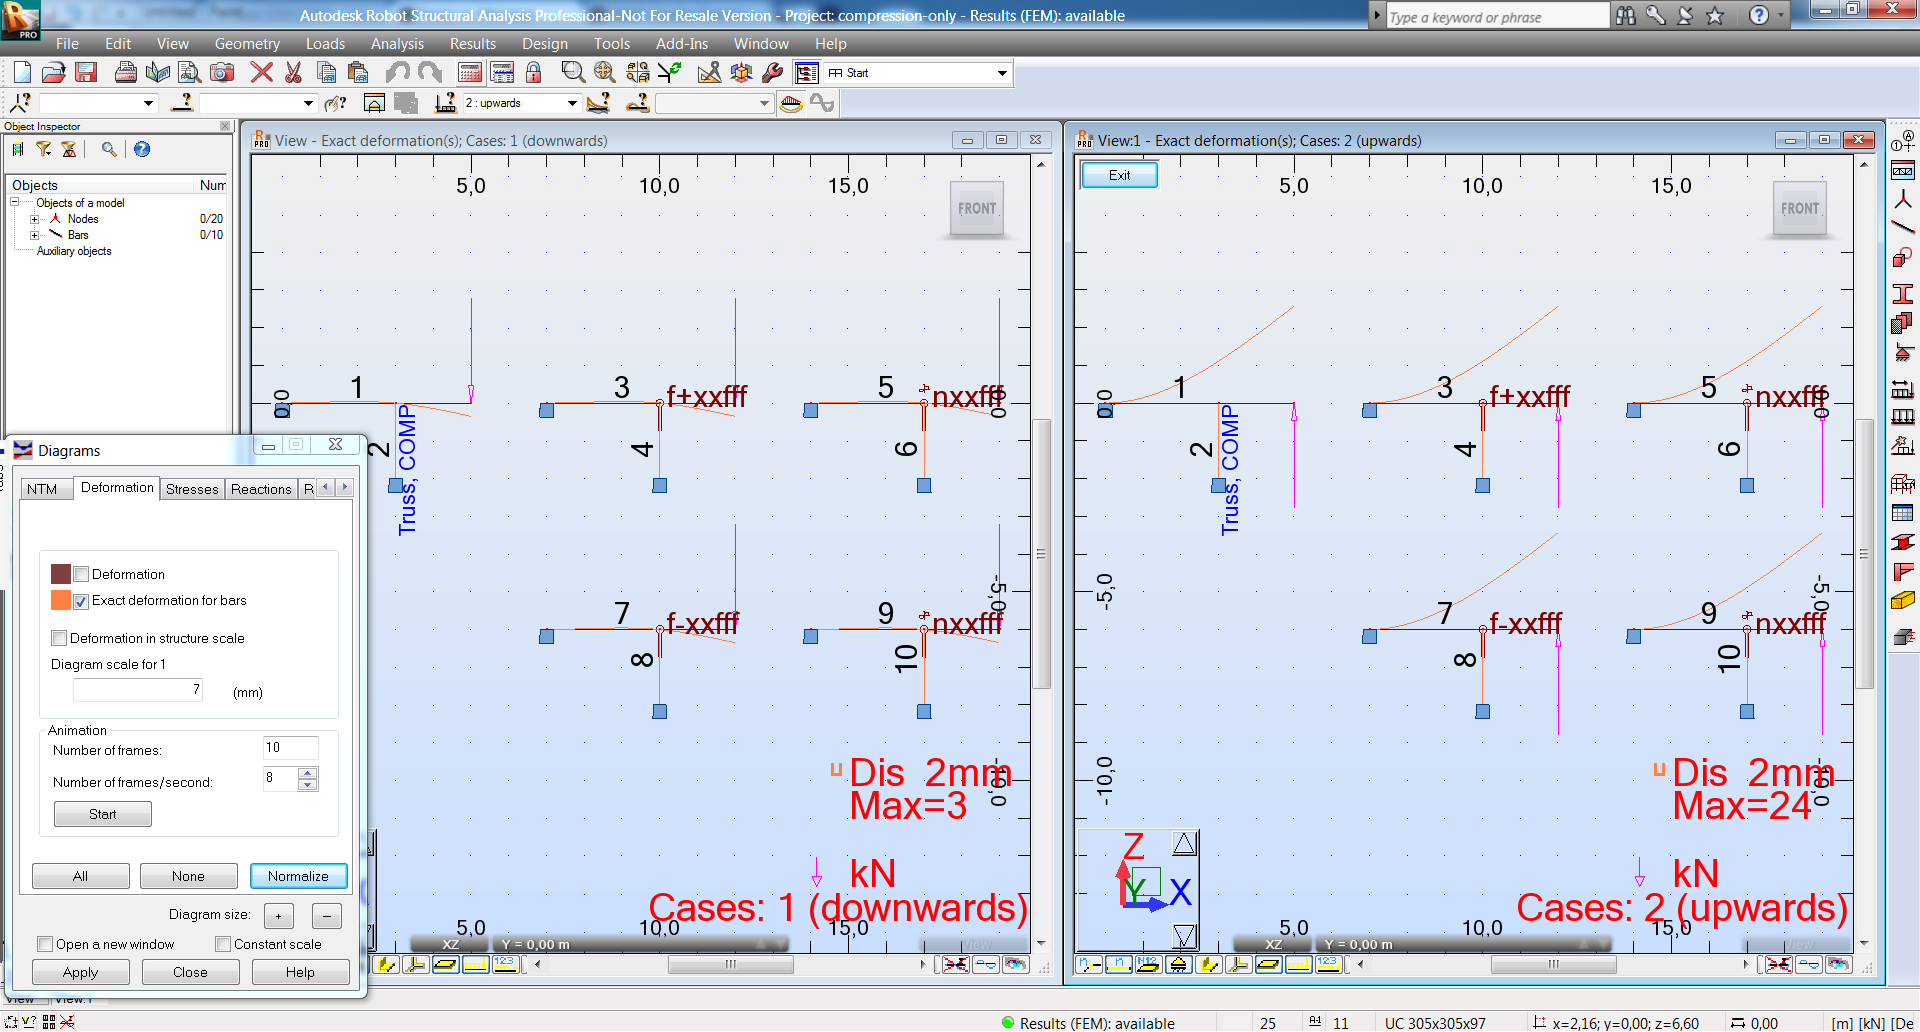Viewport: 1920px width, 1032px height.
Task: Click the Diagram scale input field showing 7
Action: tap(137, 689)
